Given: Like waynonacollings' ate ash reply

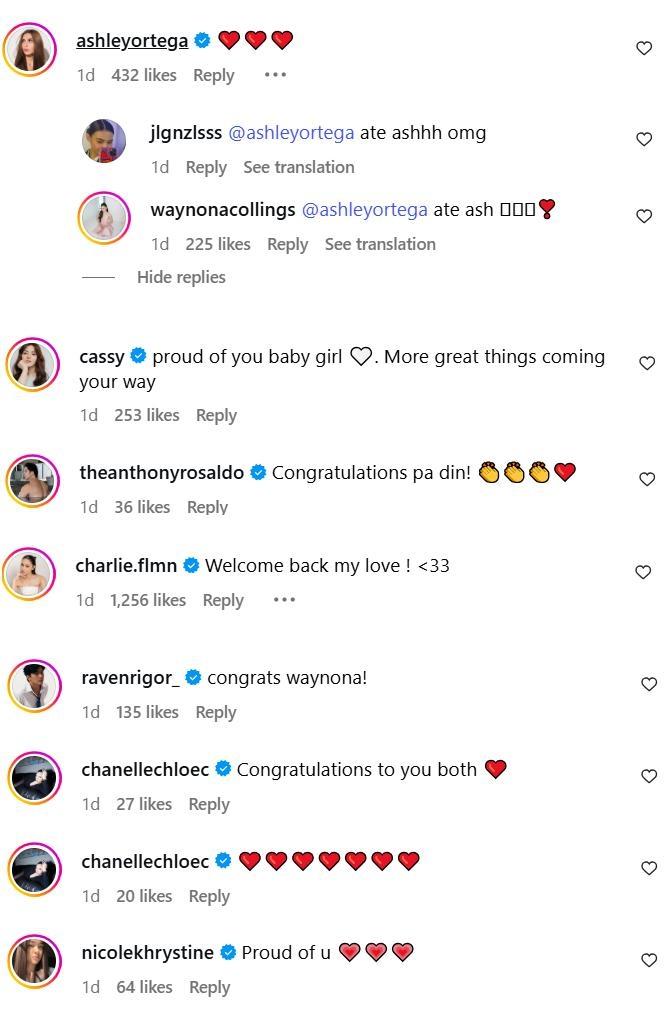Looking at the screenshot, I should pyautogui.click(x=644, y=216).
